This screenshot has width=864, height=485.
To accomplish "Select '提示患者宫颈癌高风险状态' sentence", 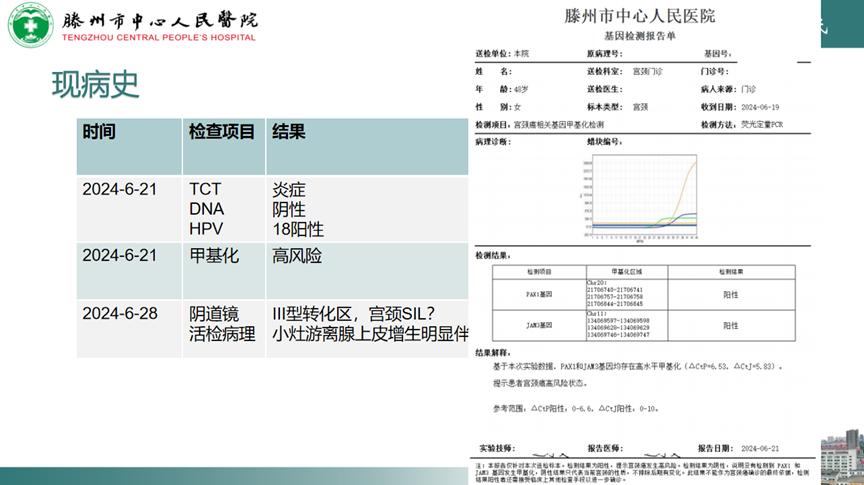I will point(540,383).
